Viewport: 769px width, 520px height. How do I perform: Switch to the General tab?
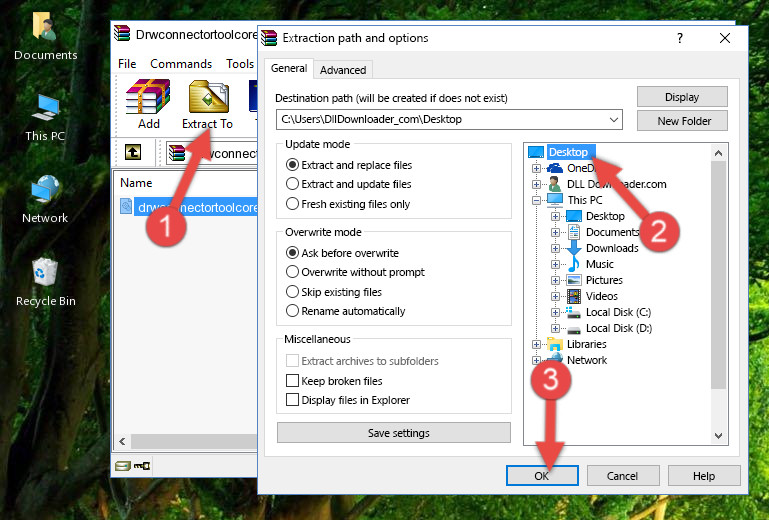289,68
